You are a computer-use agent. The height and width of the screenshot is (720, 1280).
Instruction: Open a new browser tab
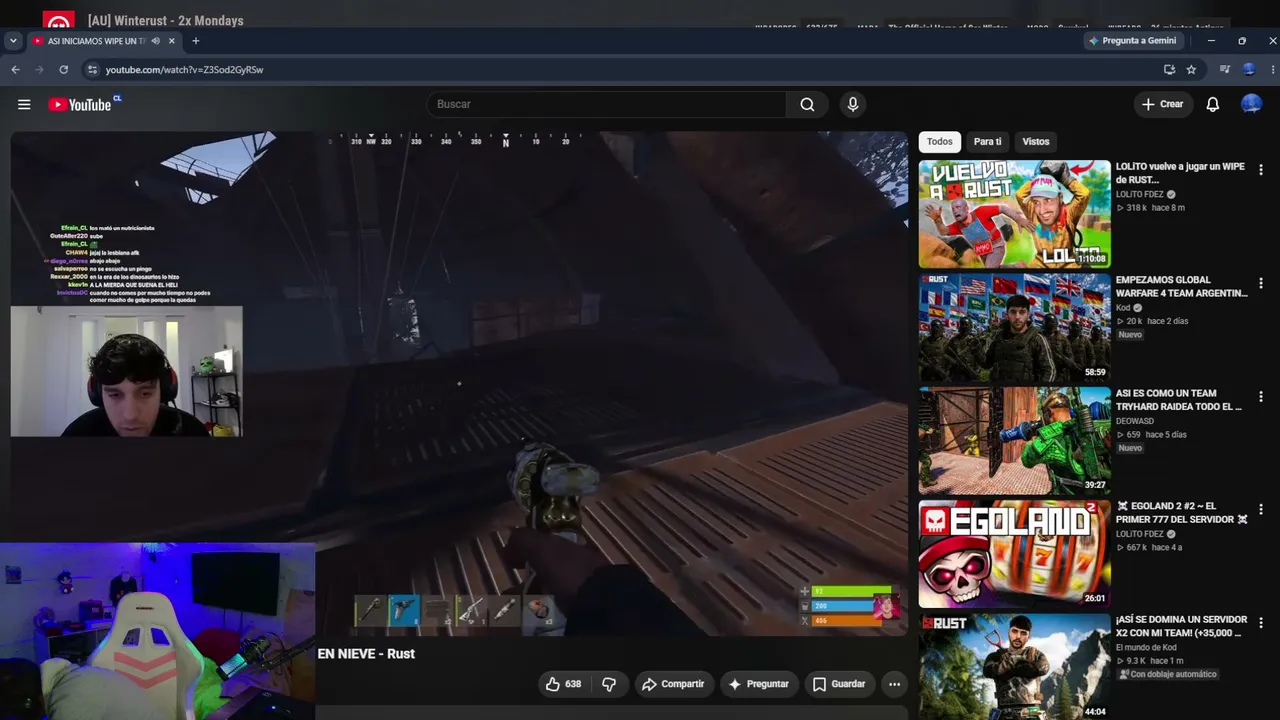point(195,41)
